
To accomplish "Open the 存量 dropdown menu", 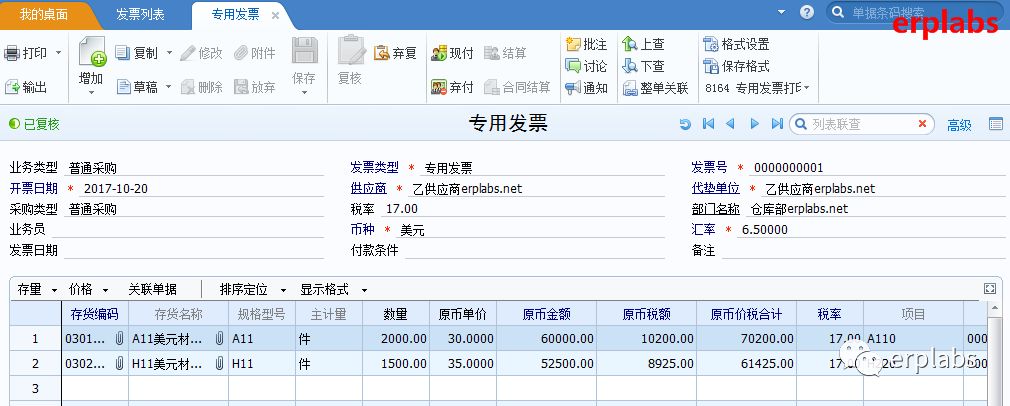I will click(37, 290).
